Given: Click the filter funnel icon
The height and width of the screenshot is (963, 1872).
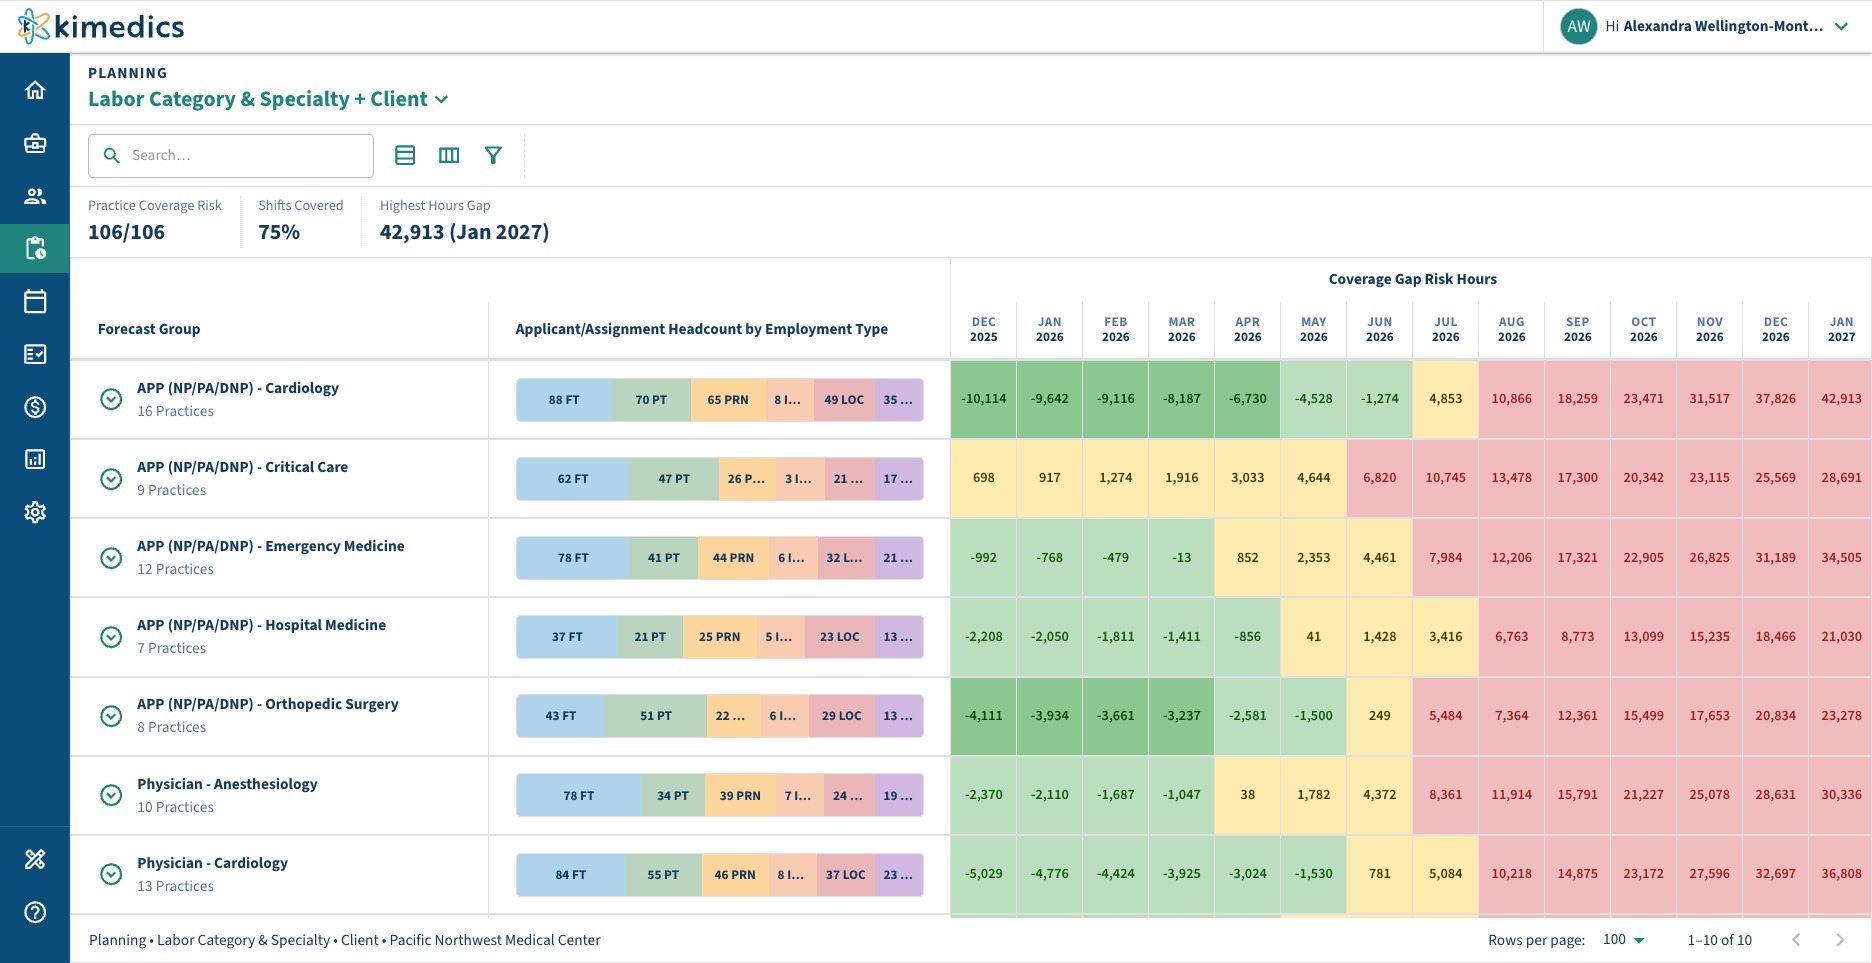Looking at the screenshot, I should tap(493, 155).
